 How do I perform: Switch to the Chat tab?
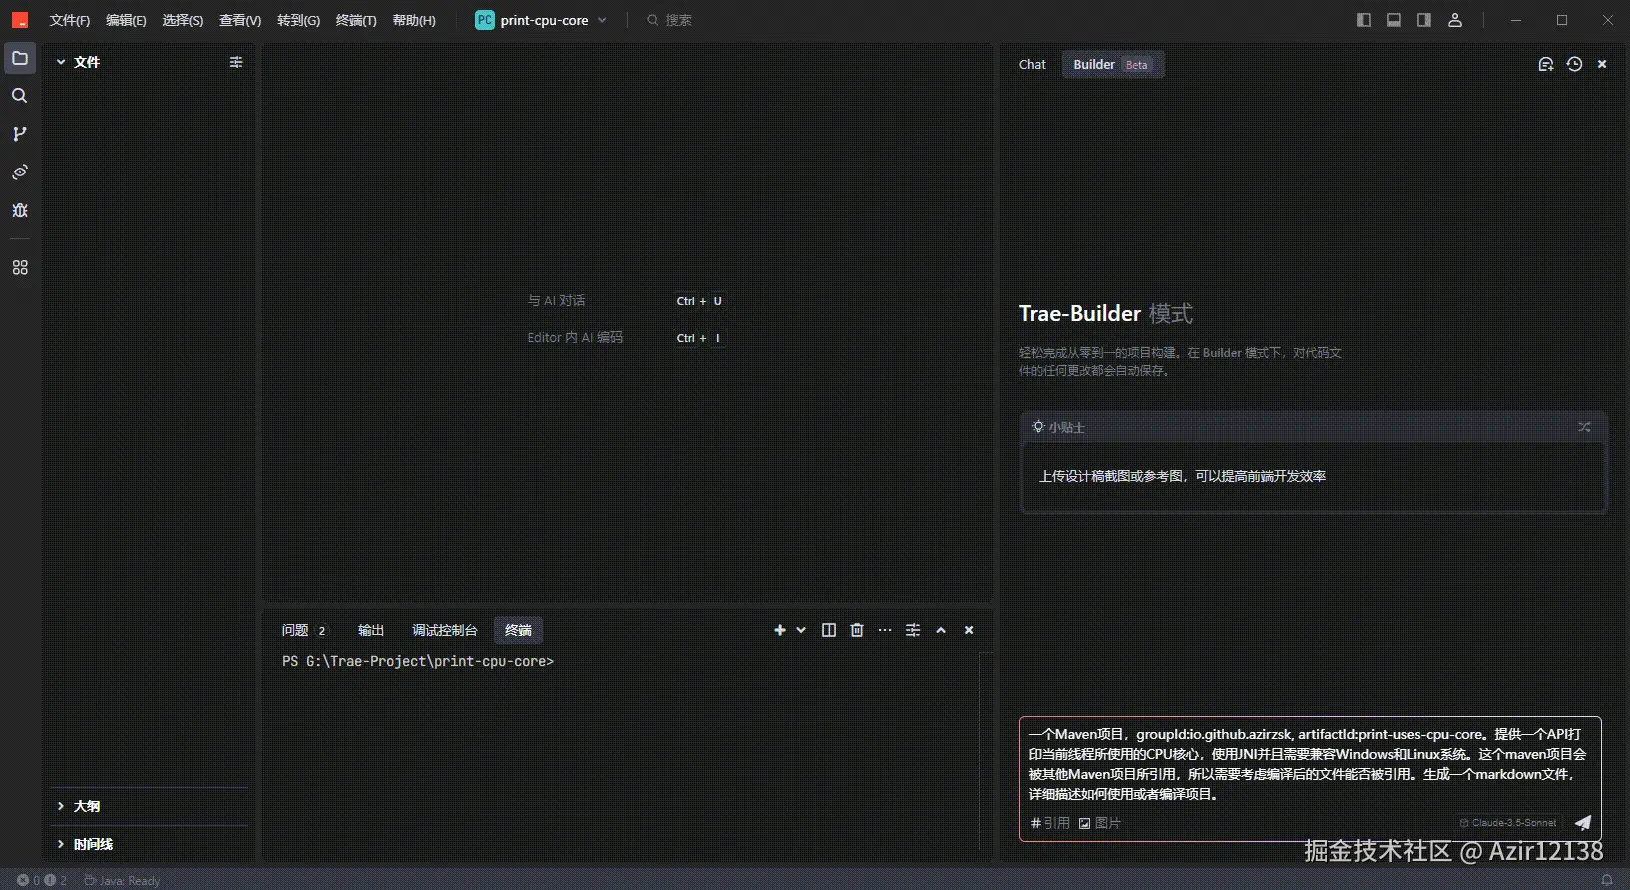click(x=1032, y=65)
